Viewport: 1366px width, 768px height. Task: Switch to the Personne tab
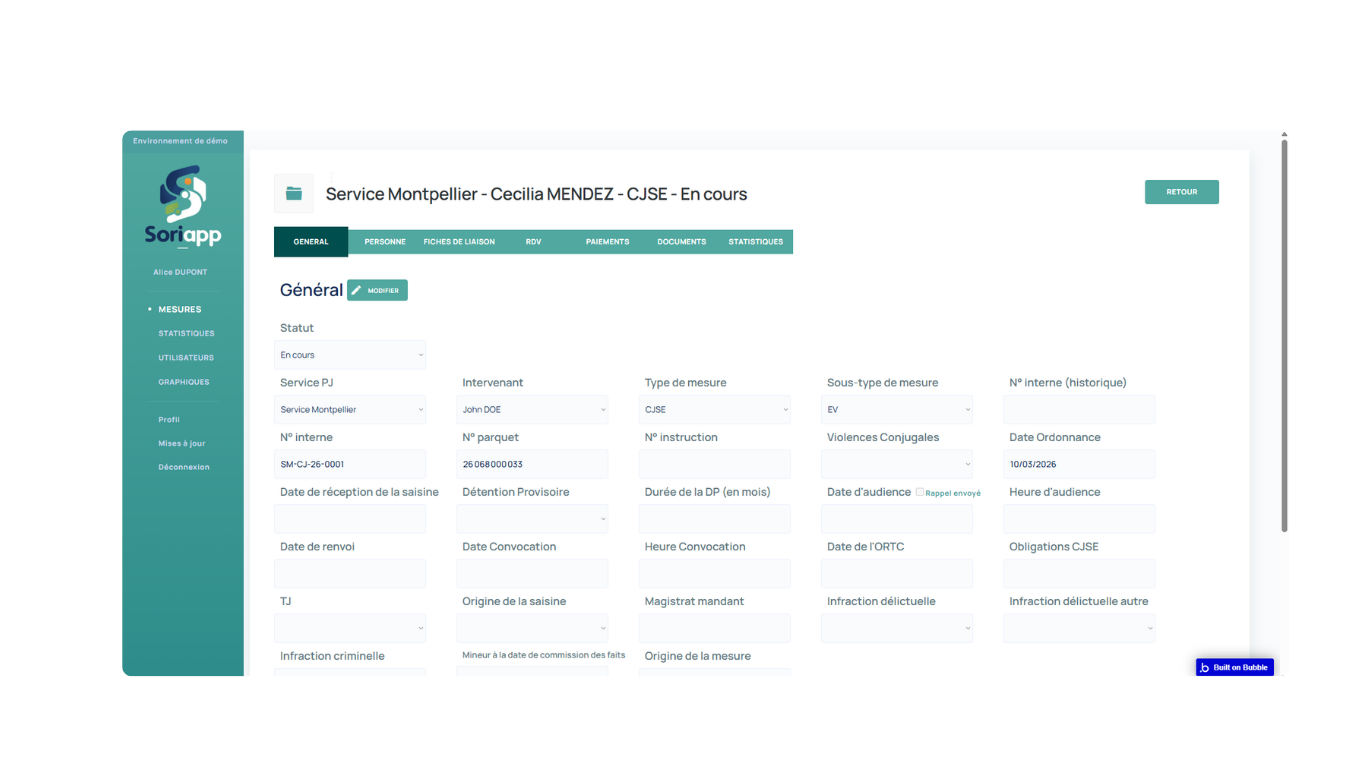pyautogui.click(x=385, y=242)
